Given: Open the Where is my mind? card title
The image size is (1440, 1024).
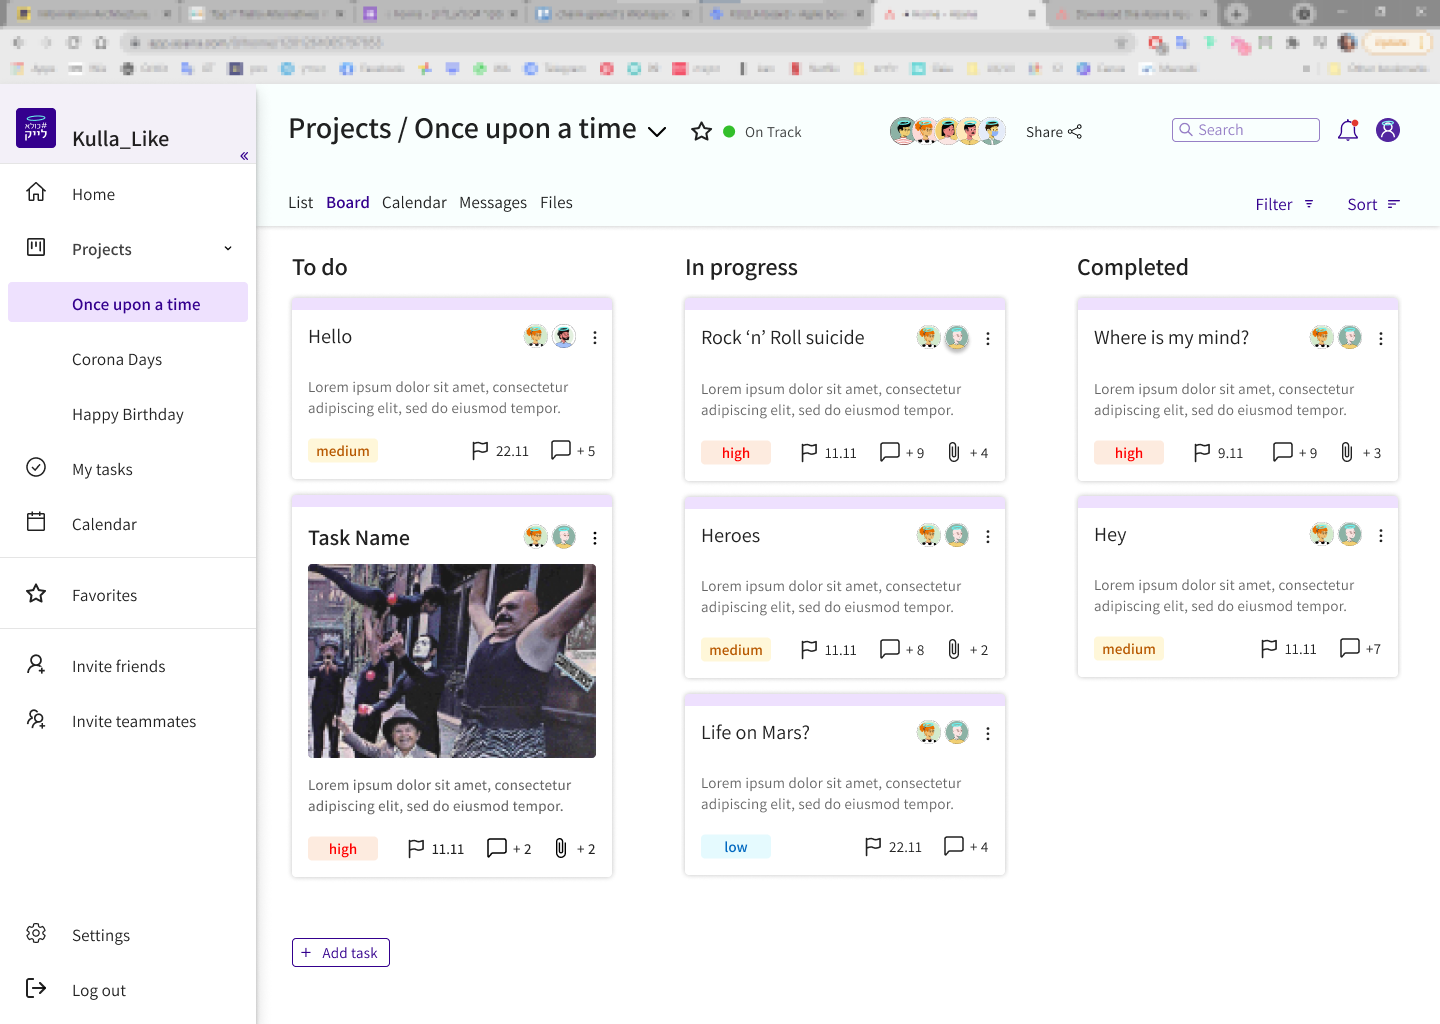Looking at the screenshot, I should (x=1171, y=338).
